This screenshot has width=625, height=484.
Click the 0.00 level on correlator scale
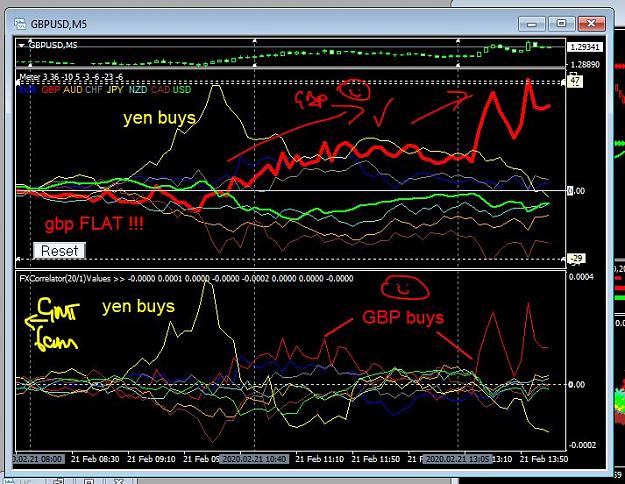pos(576,385)
